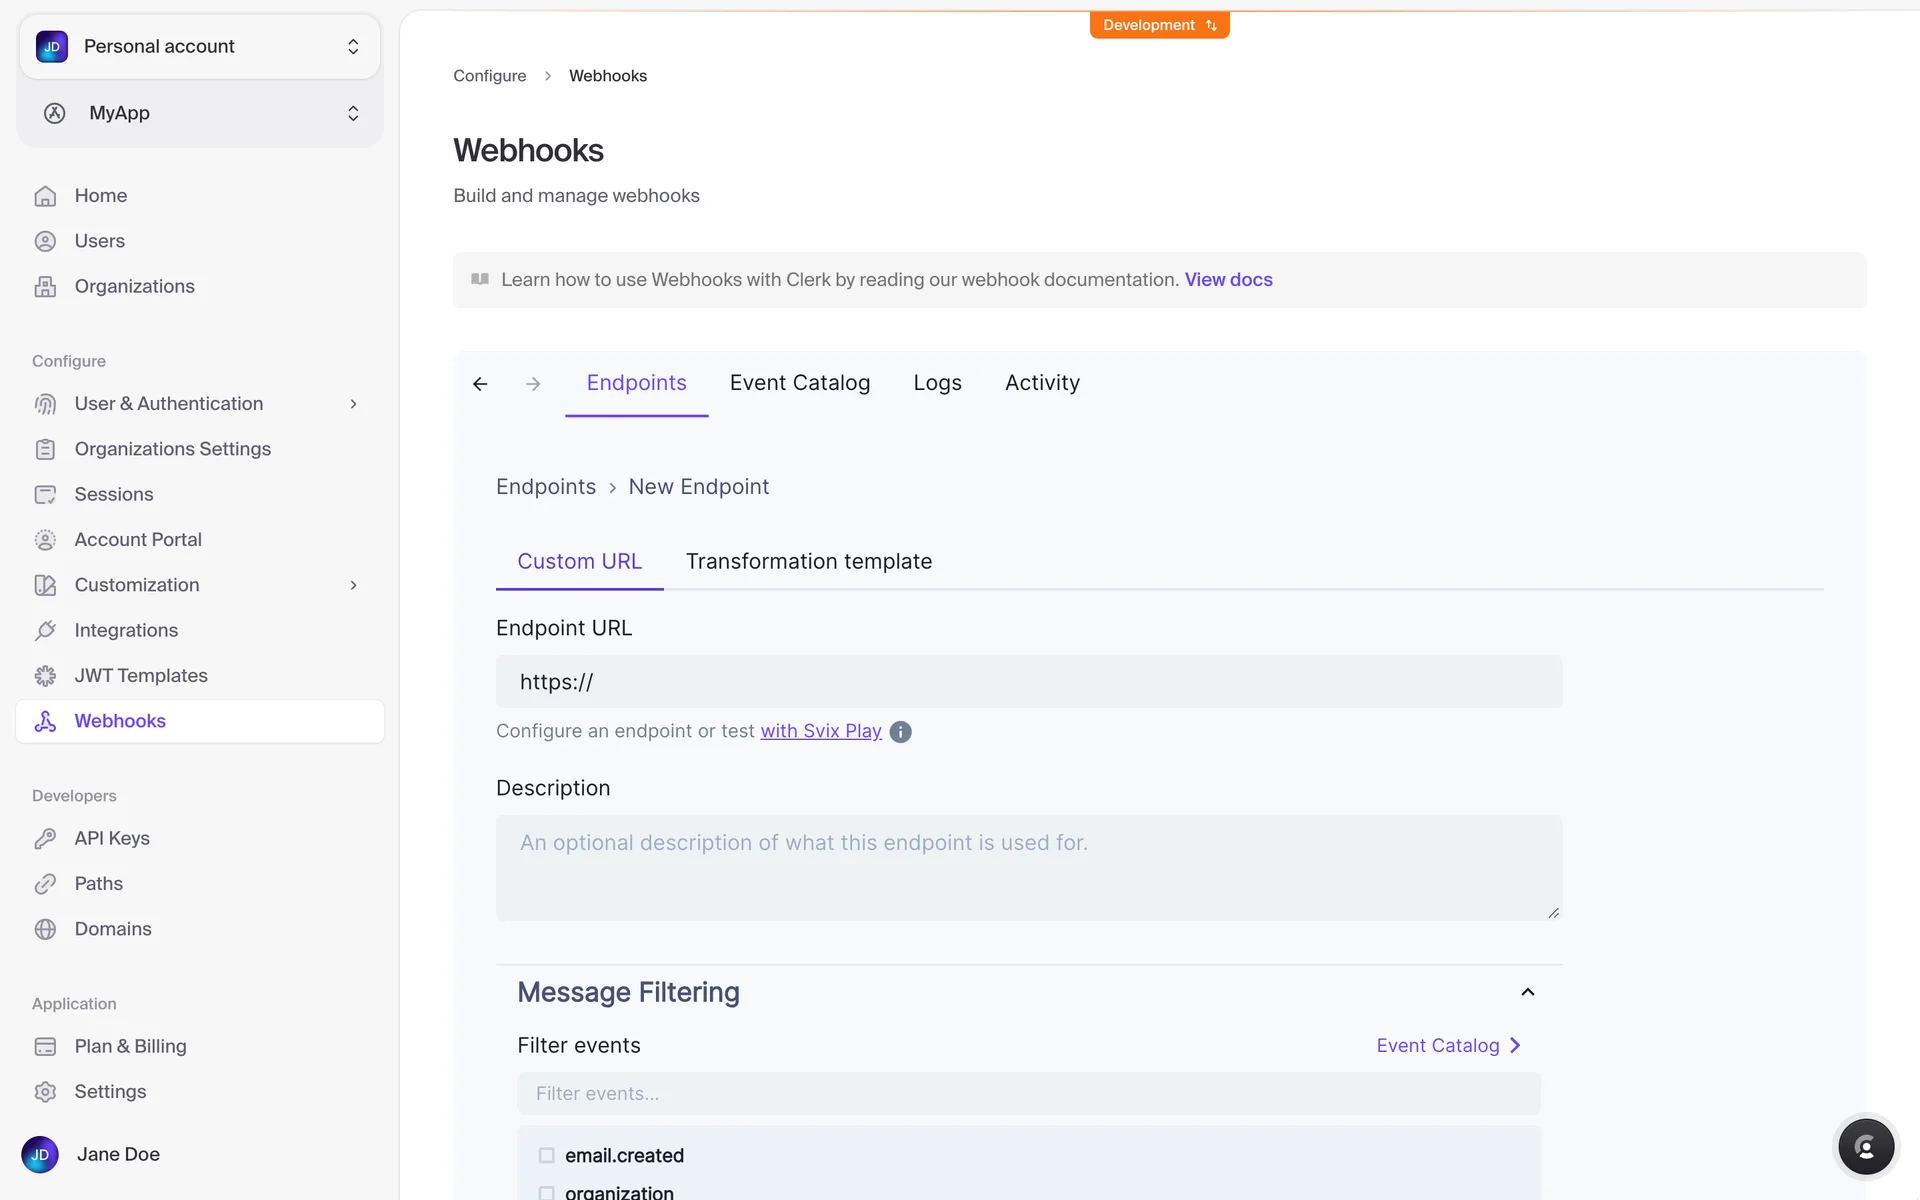Image resolution: width=1920 pixels, height=1200 pixels.
Task: Collapse the Message Filtering section
Action: pyautogui.click(x=1527, y=992)
